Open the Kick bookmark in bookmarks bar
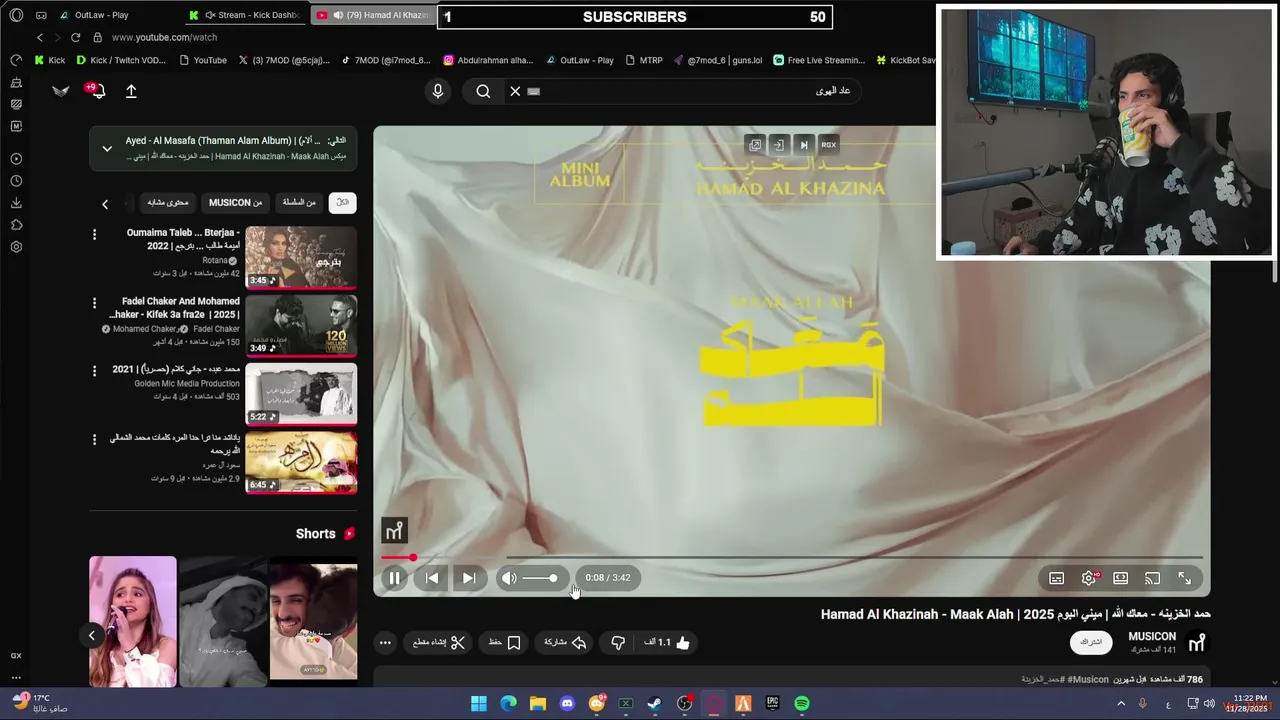Screen dimensions: 1280x720 coord(49,60)
